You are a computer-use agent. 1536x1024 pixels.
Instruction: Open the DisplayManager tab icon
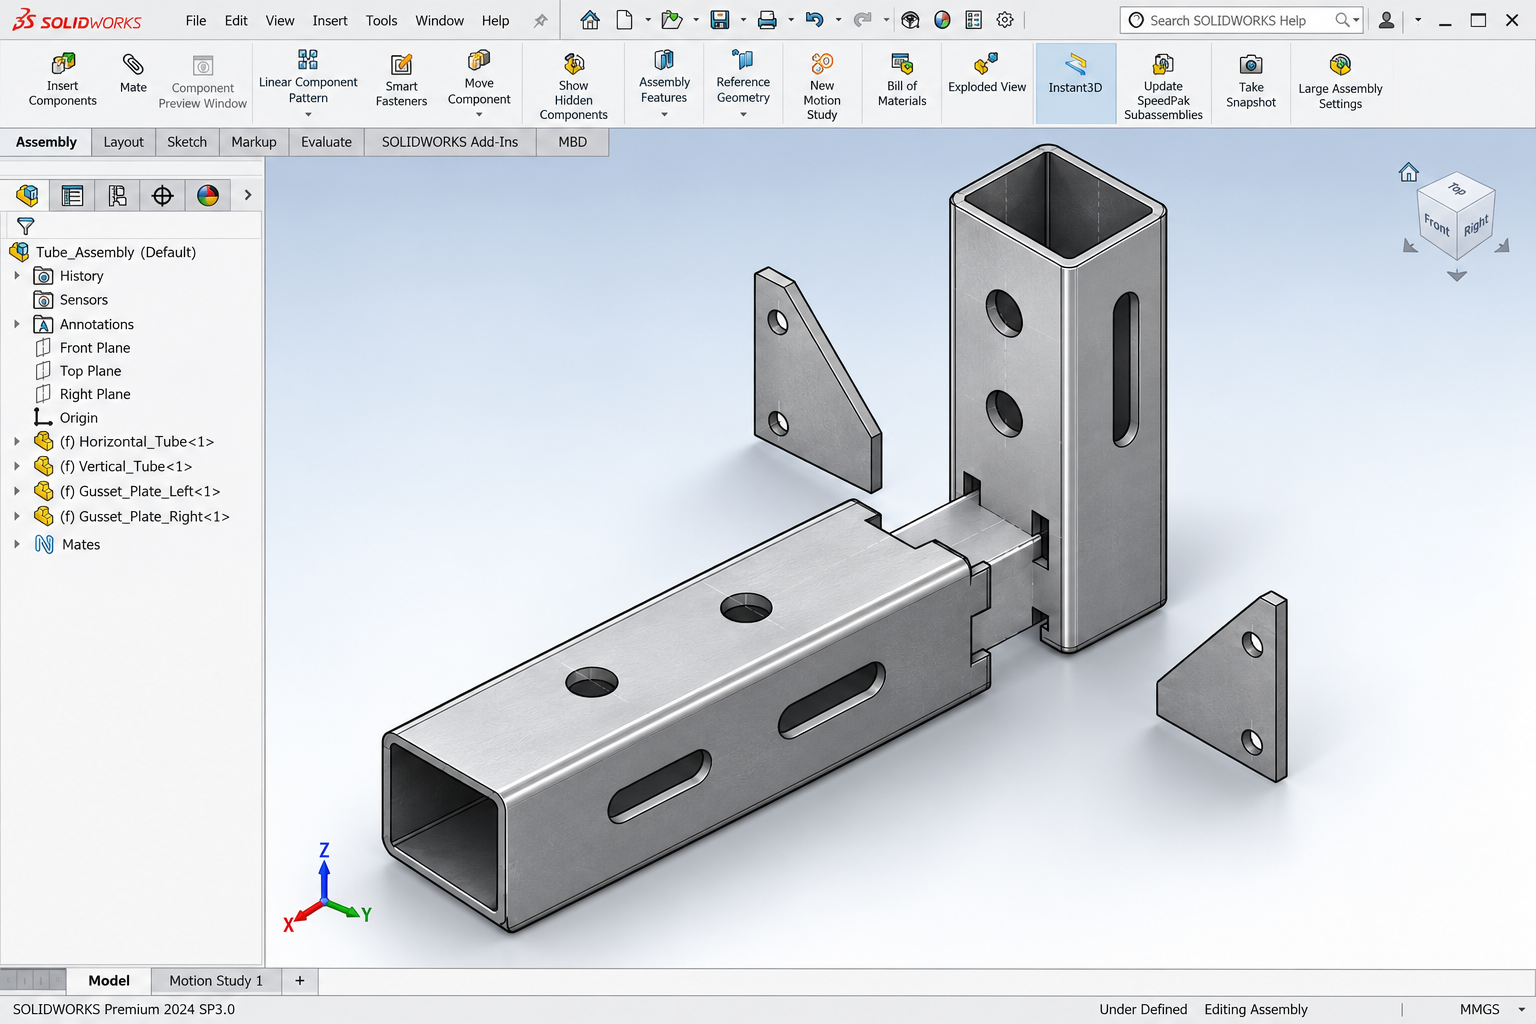click(208, 195)
